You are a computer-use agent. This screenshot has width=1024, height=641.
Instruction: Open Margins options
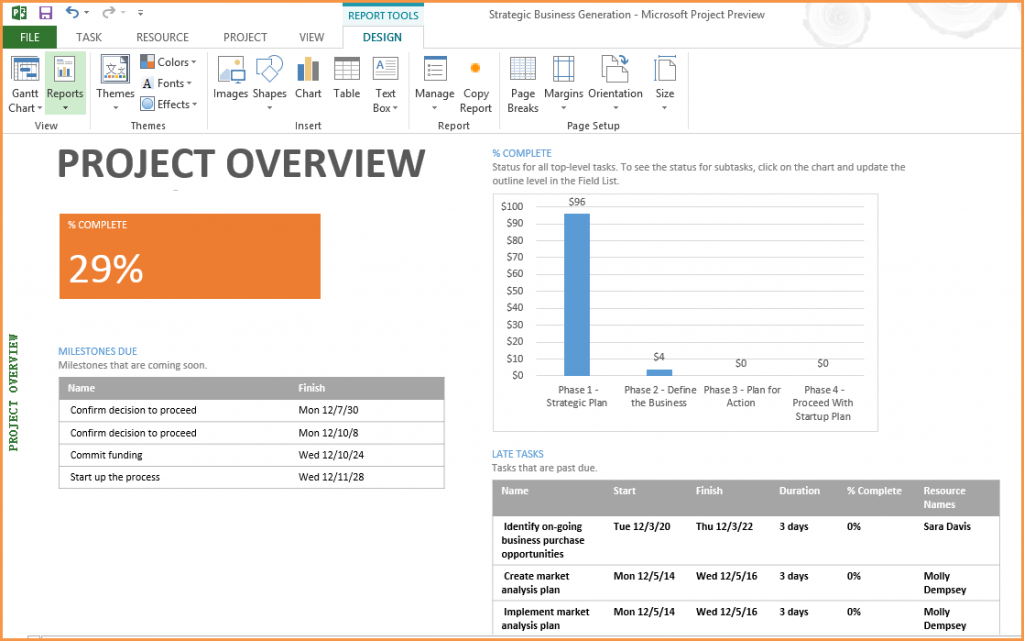point(564,83)
